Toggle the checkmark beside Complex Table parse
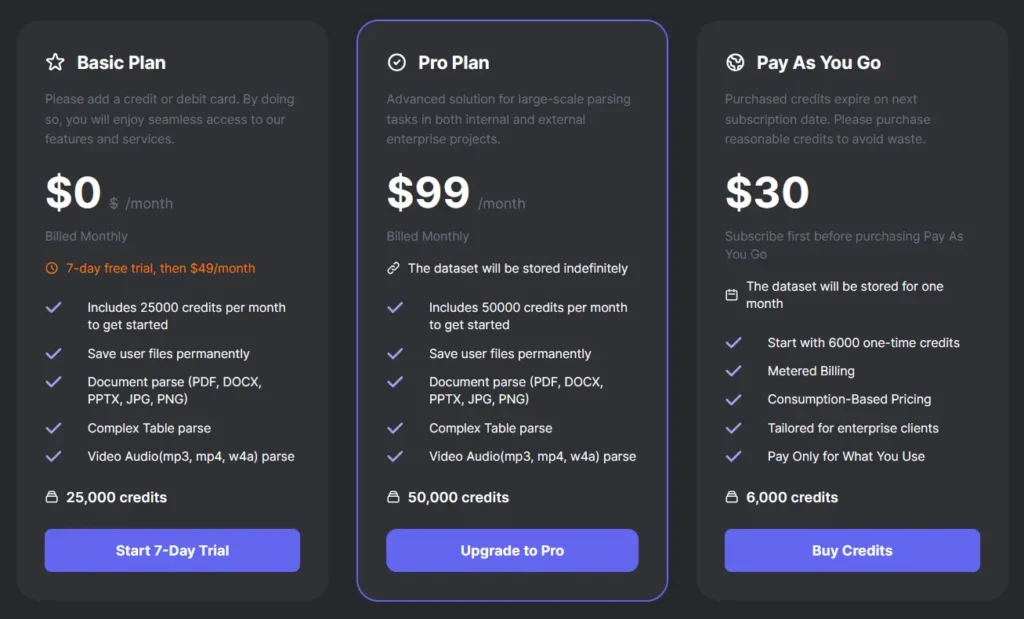Viewport: 1024px width, 619px height. (x=55, y=428)
